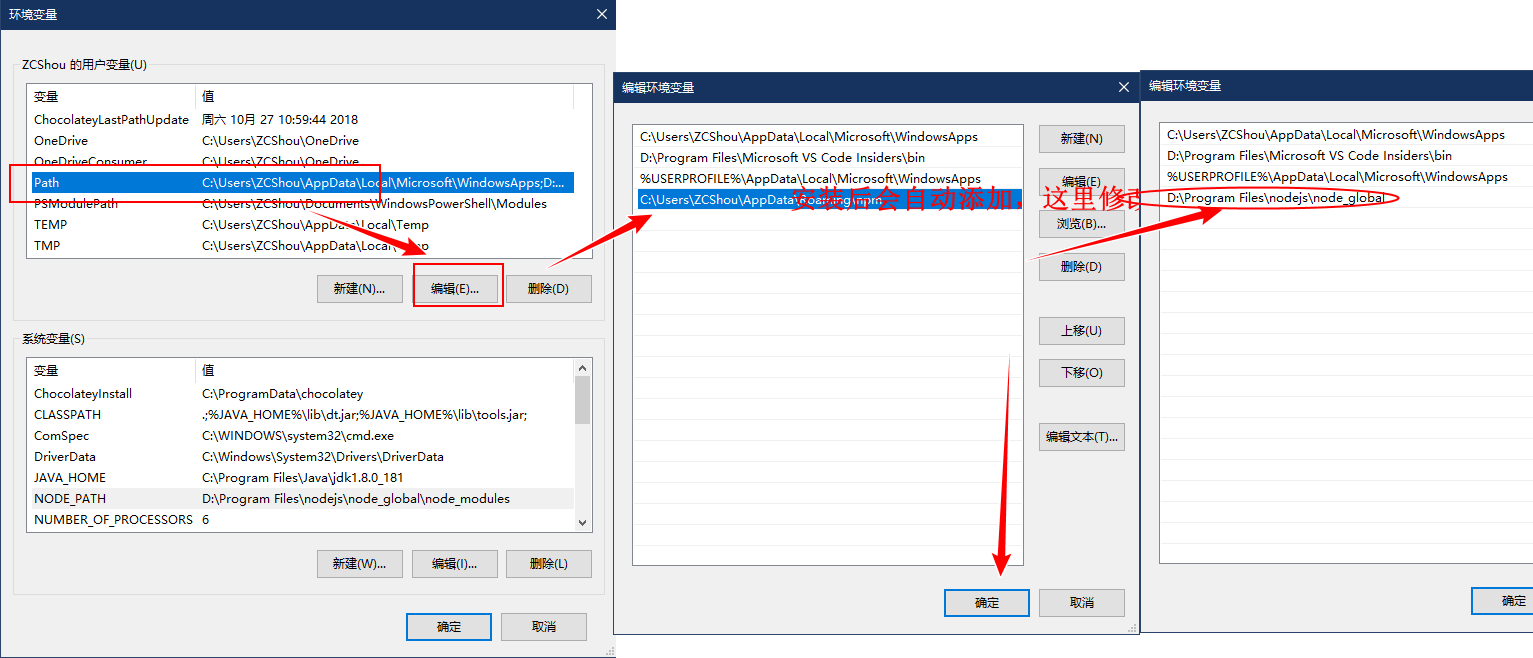Viewport: 1533px width, 658px height.
Task: Click 浏览(B)... in middle edit dialog
Action: pos(1081,224)
